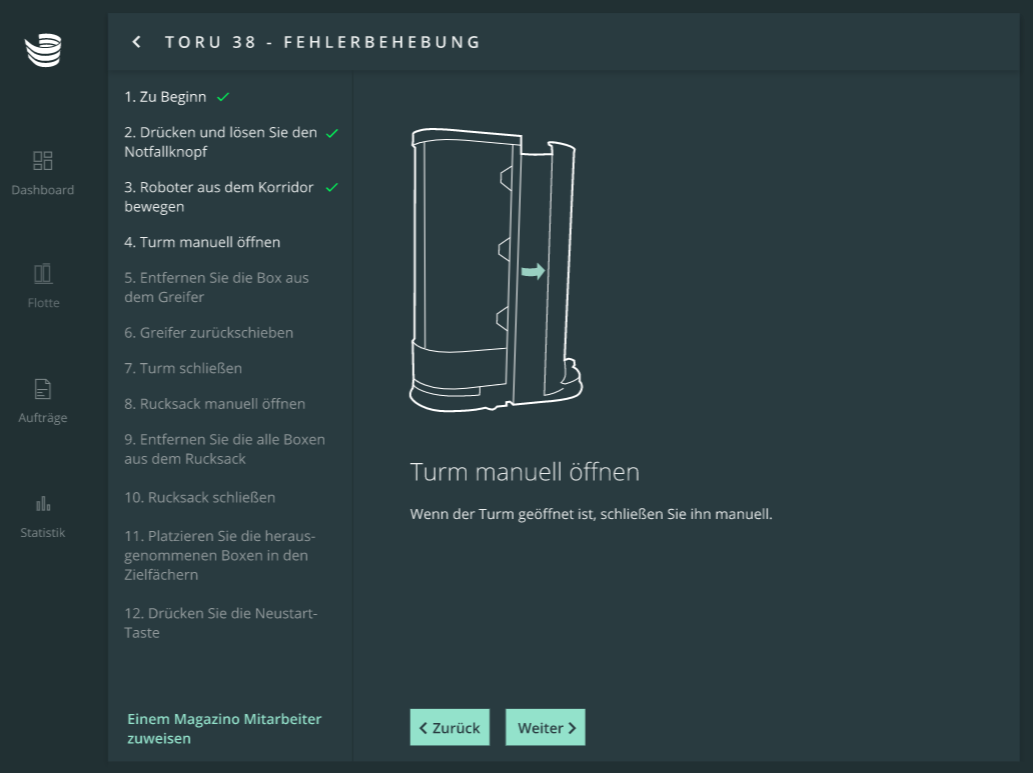Jump to step 8 Rucksack manuell öffnen

(x=214, y=404)
